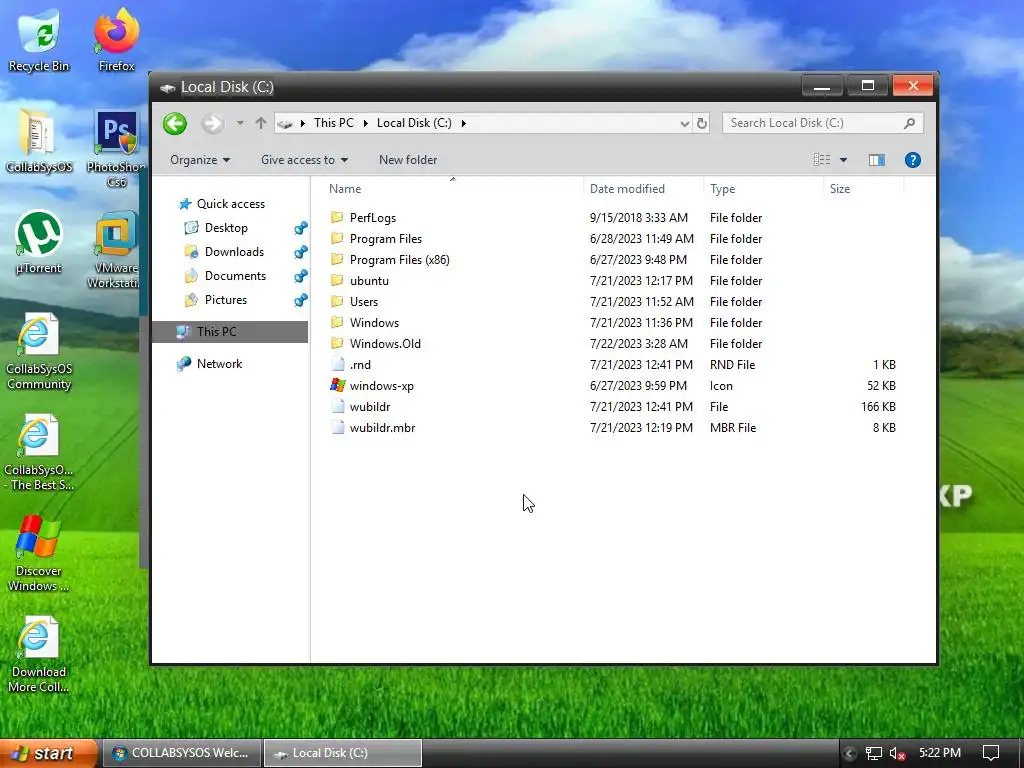Refresh the Local Disk (C:) view
The width and height of the screenshot is (1024, 768).
pyautogui.click(x=701, y=123)
